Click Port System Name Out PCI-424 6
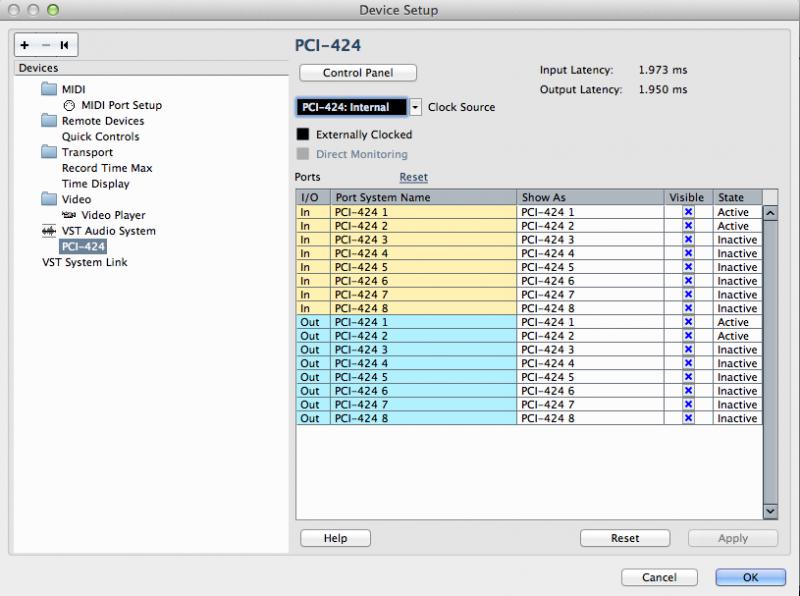 (x=423, y=391)
